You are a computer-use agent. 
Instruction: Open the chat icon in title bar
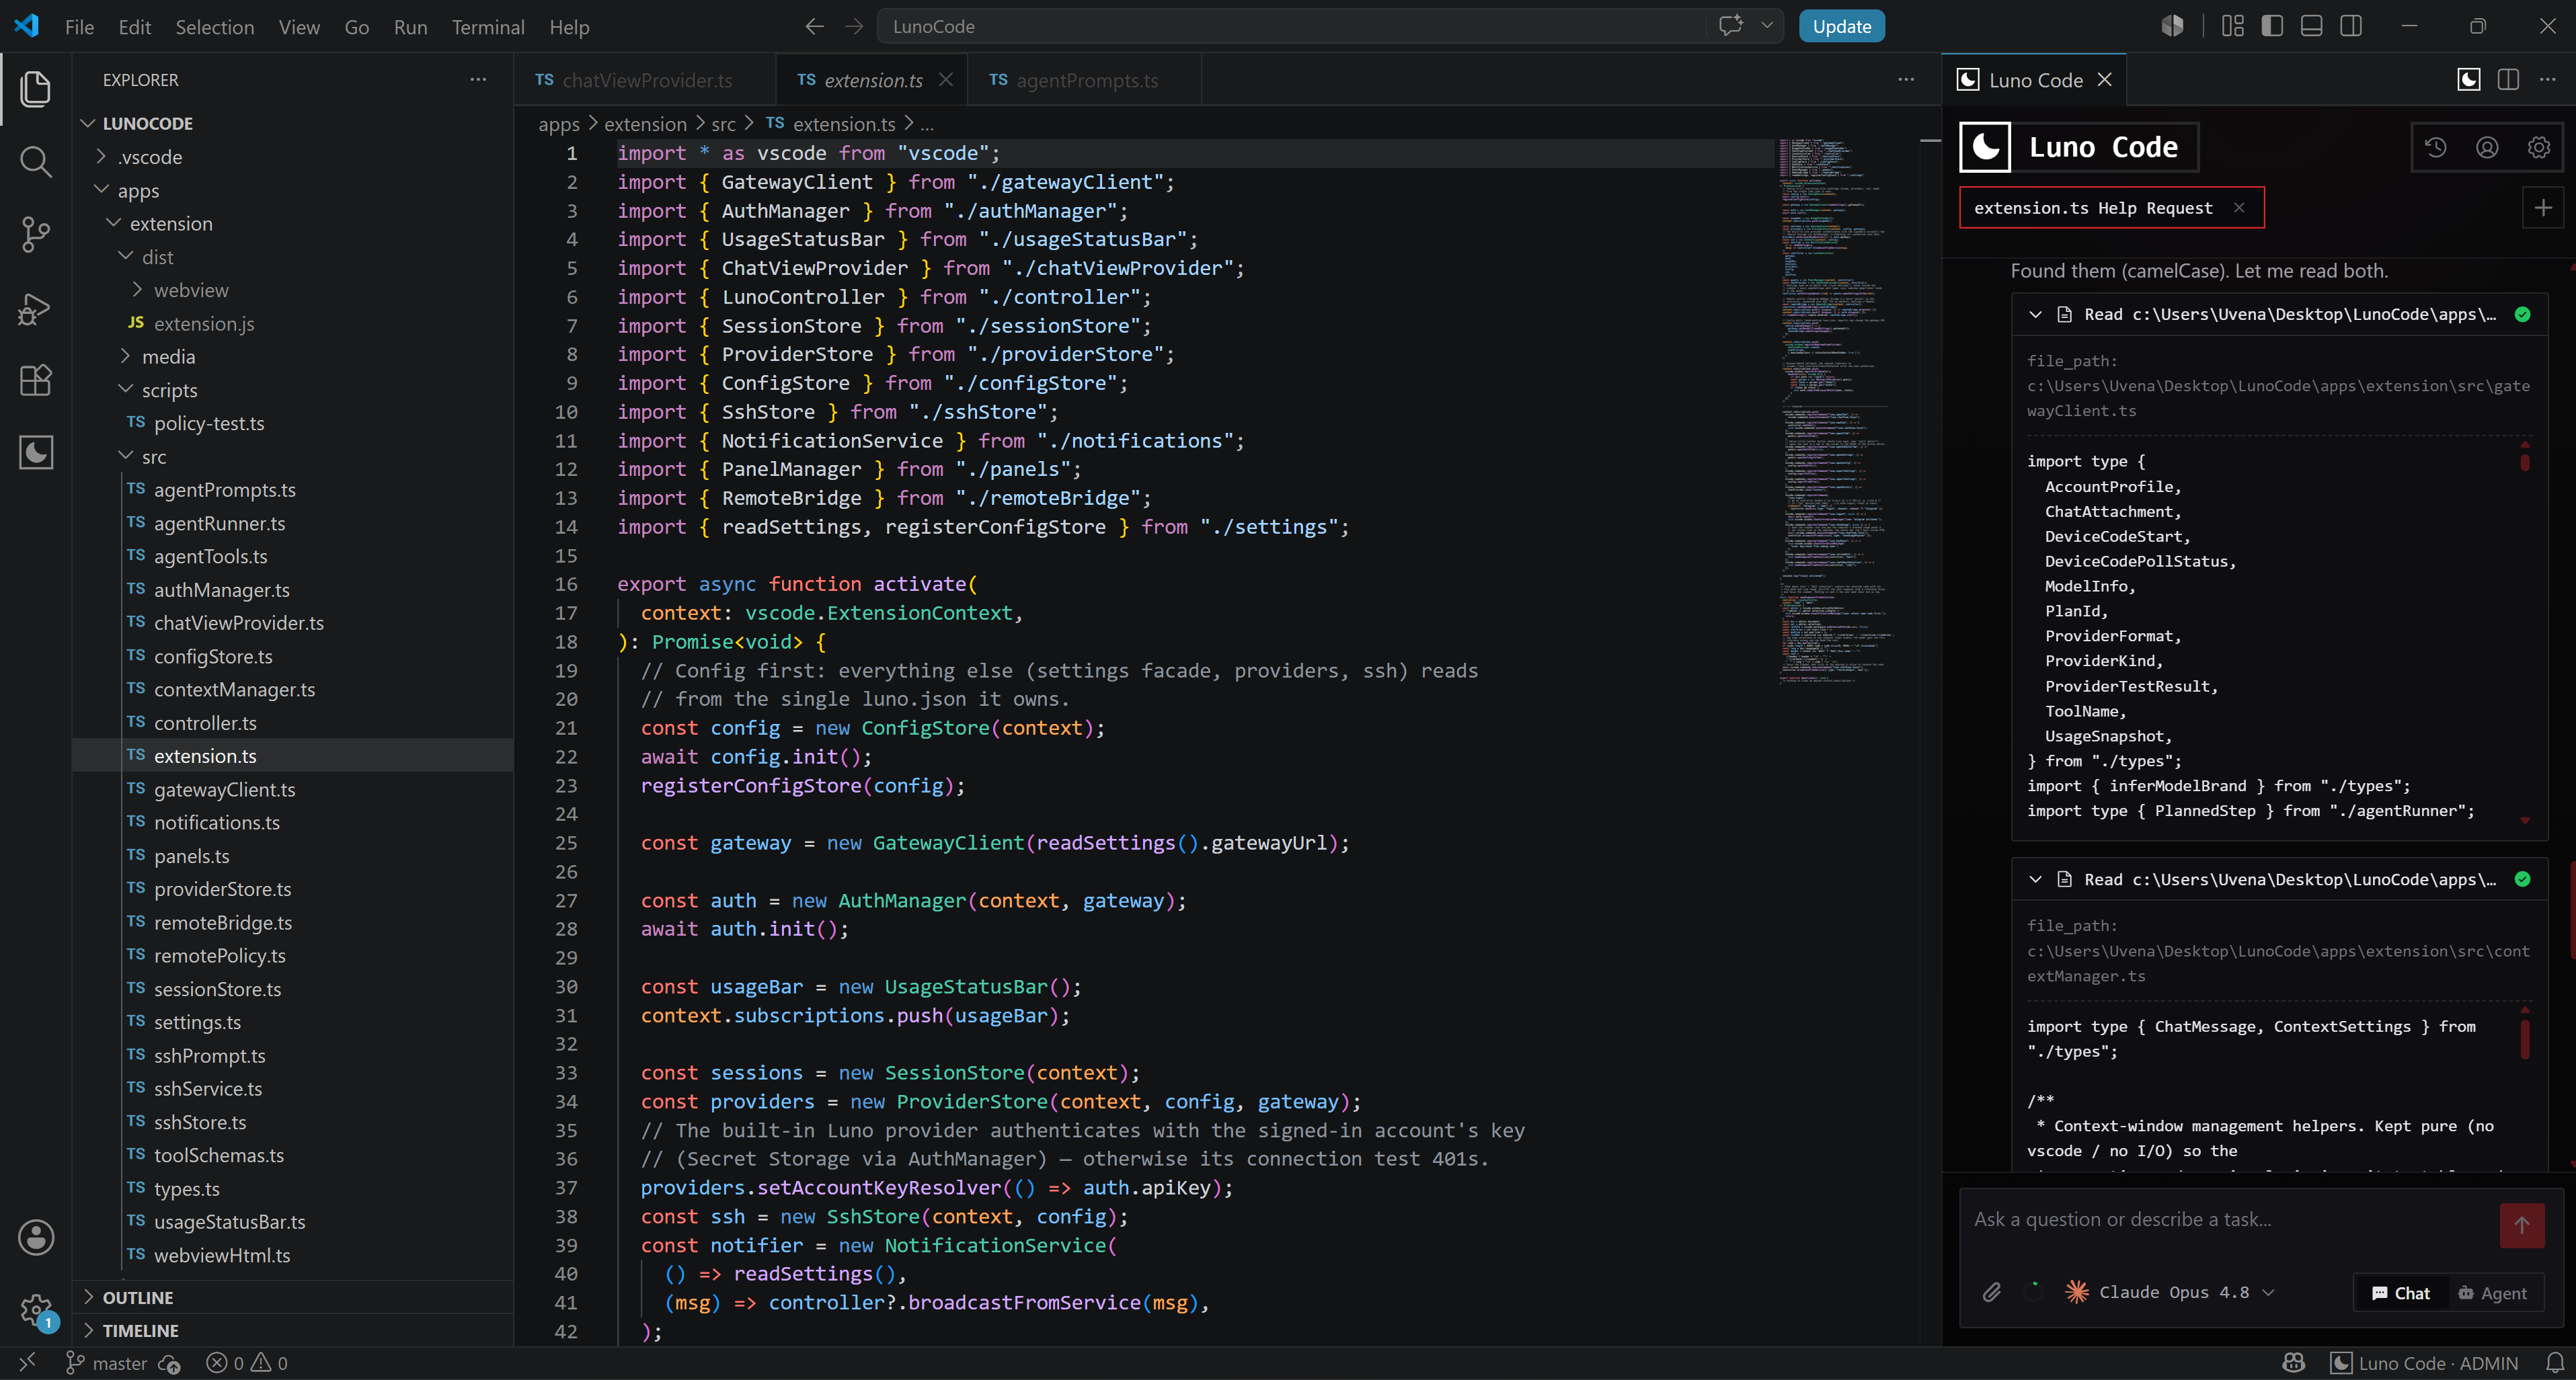coord(1730,26)
